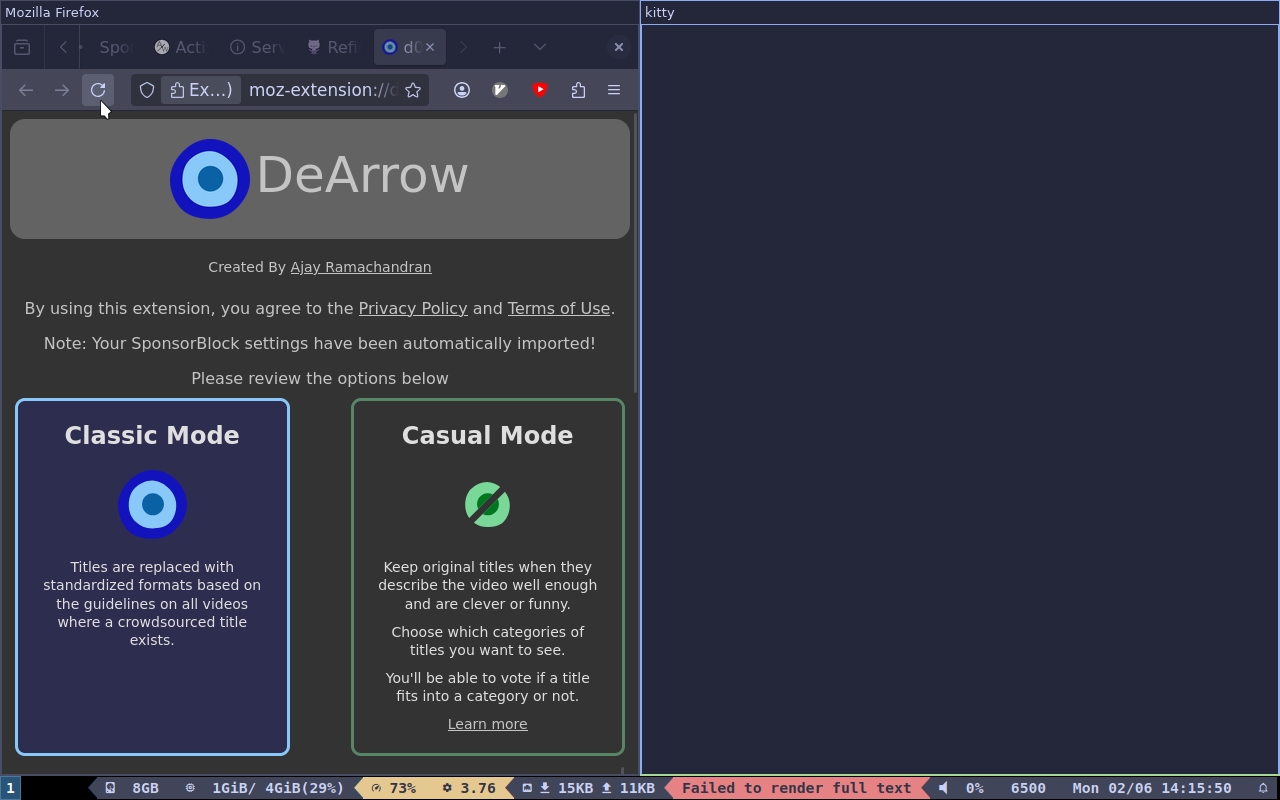Click Please review the options below
1280x800 pixels.
pos(320,378)
